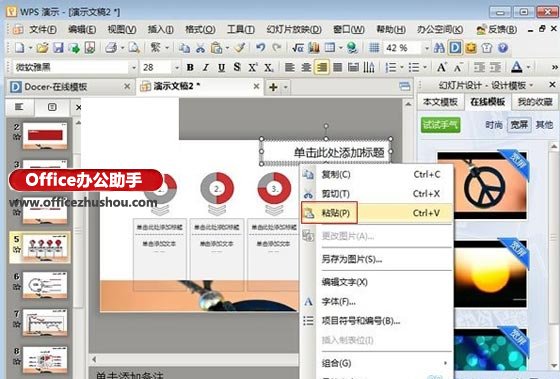Image resolution: width=560 pixels, height=379 pixels.
Task: Expand the zoom percentage dropdown
Action: pyautogui.click(x=426, y=48)
